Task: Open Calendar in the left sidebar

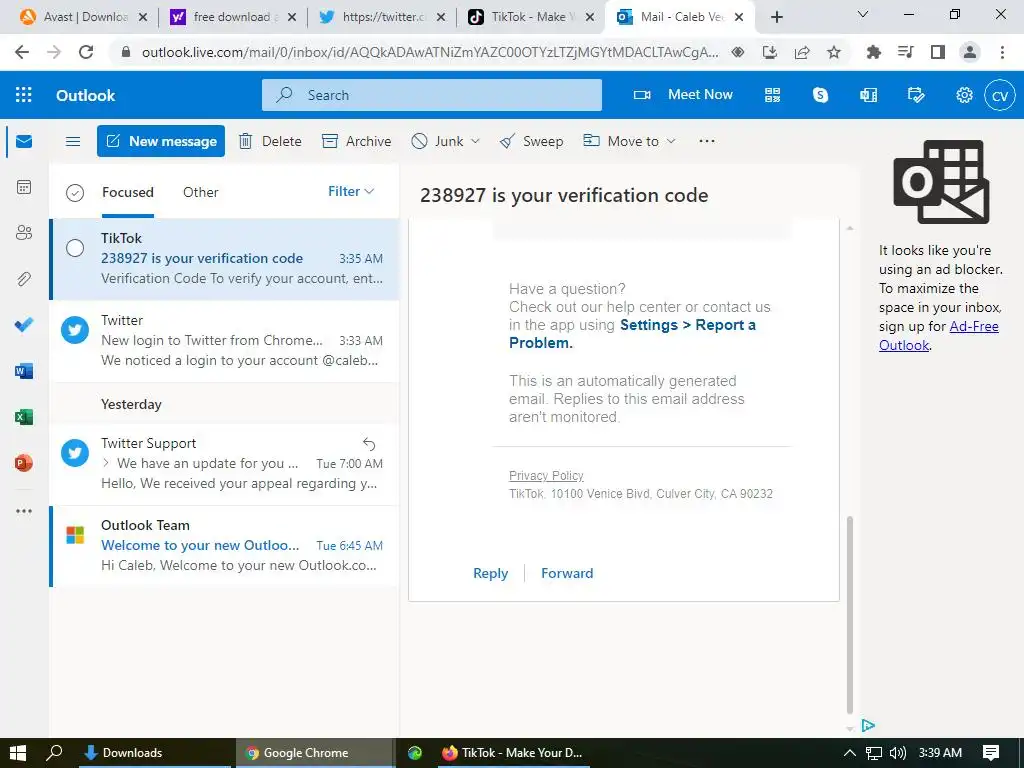Action: [x=24, y=187]
